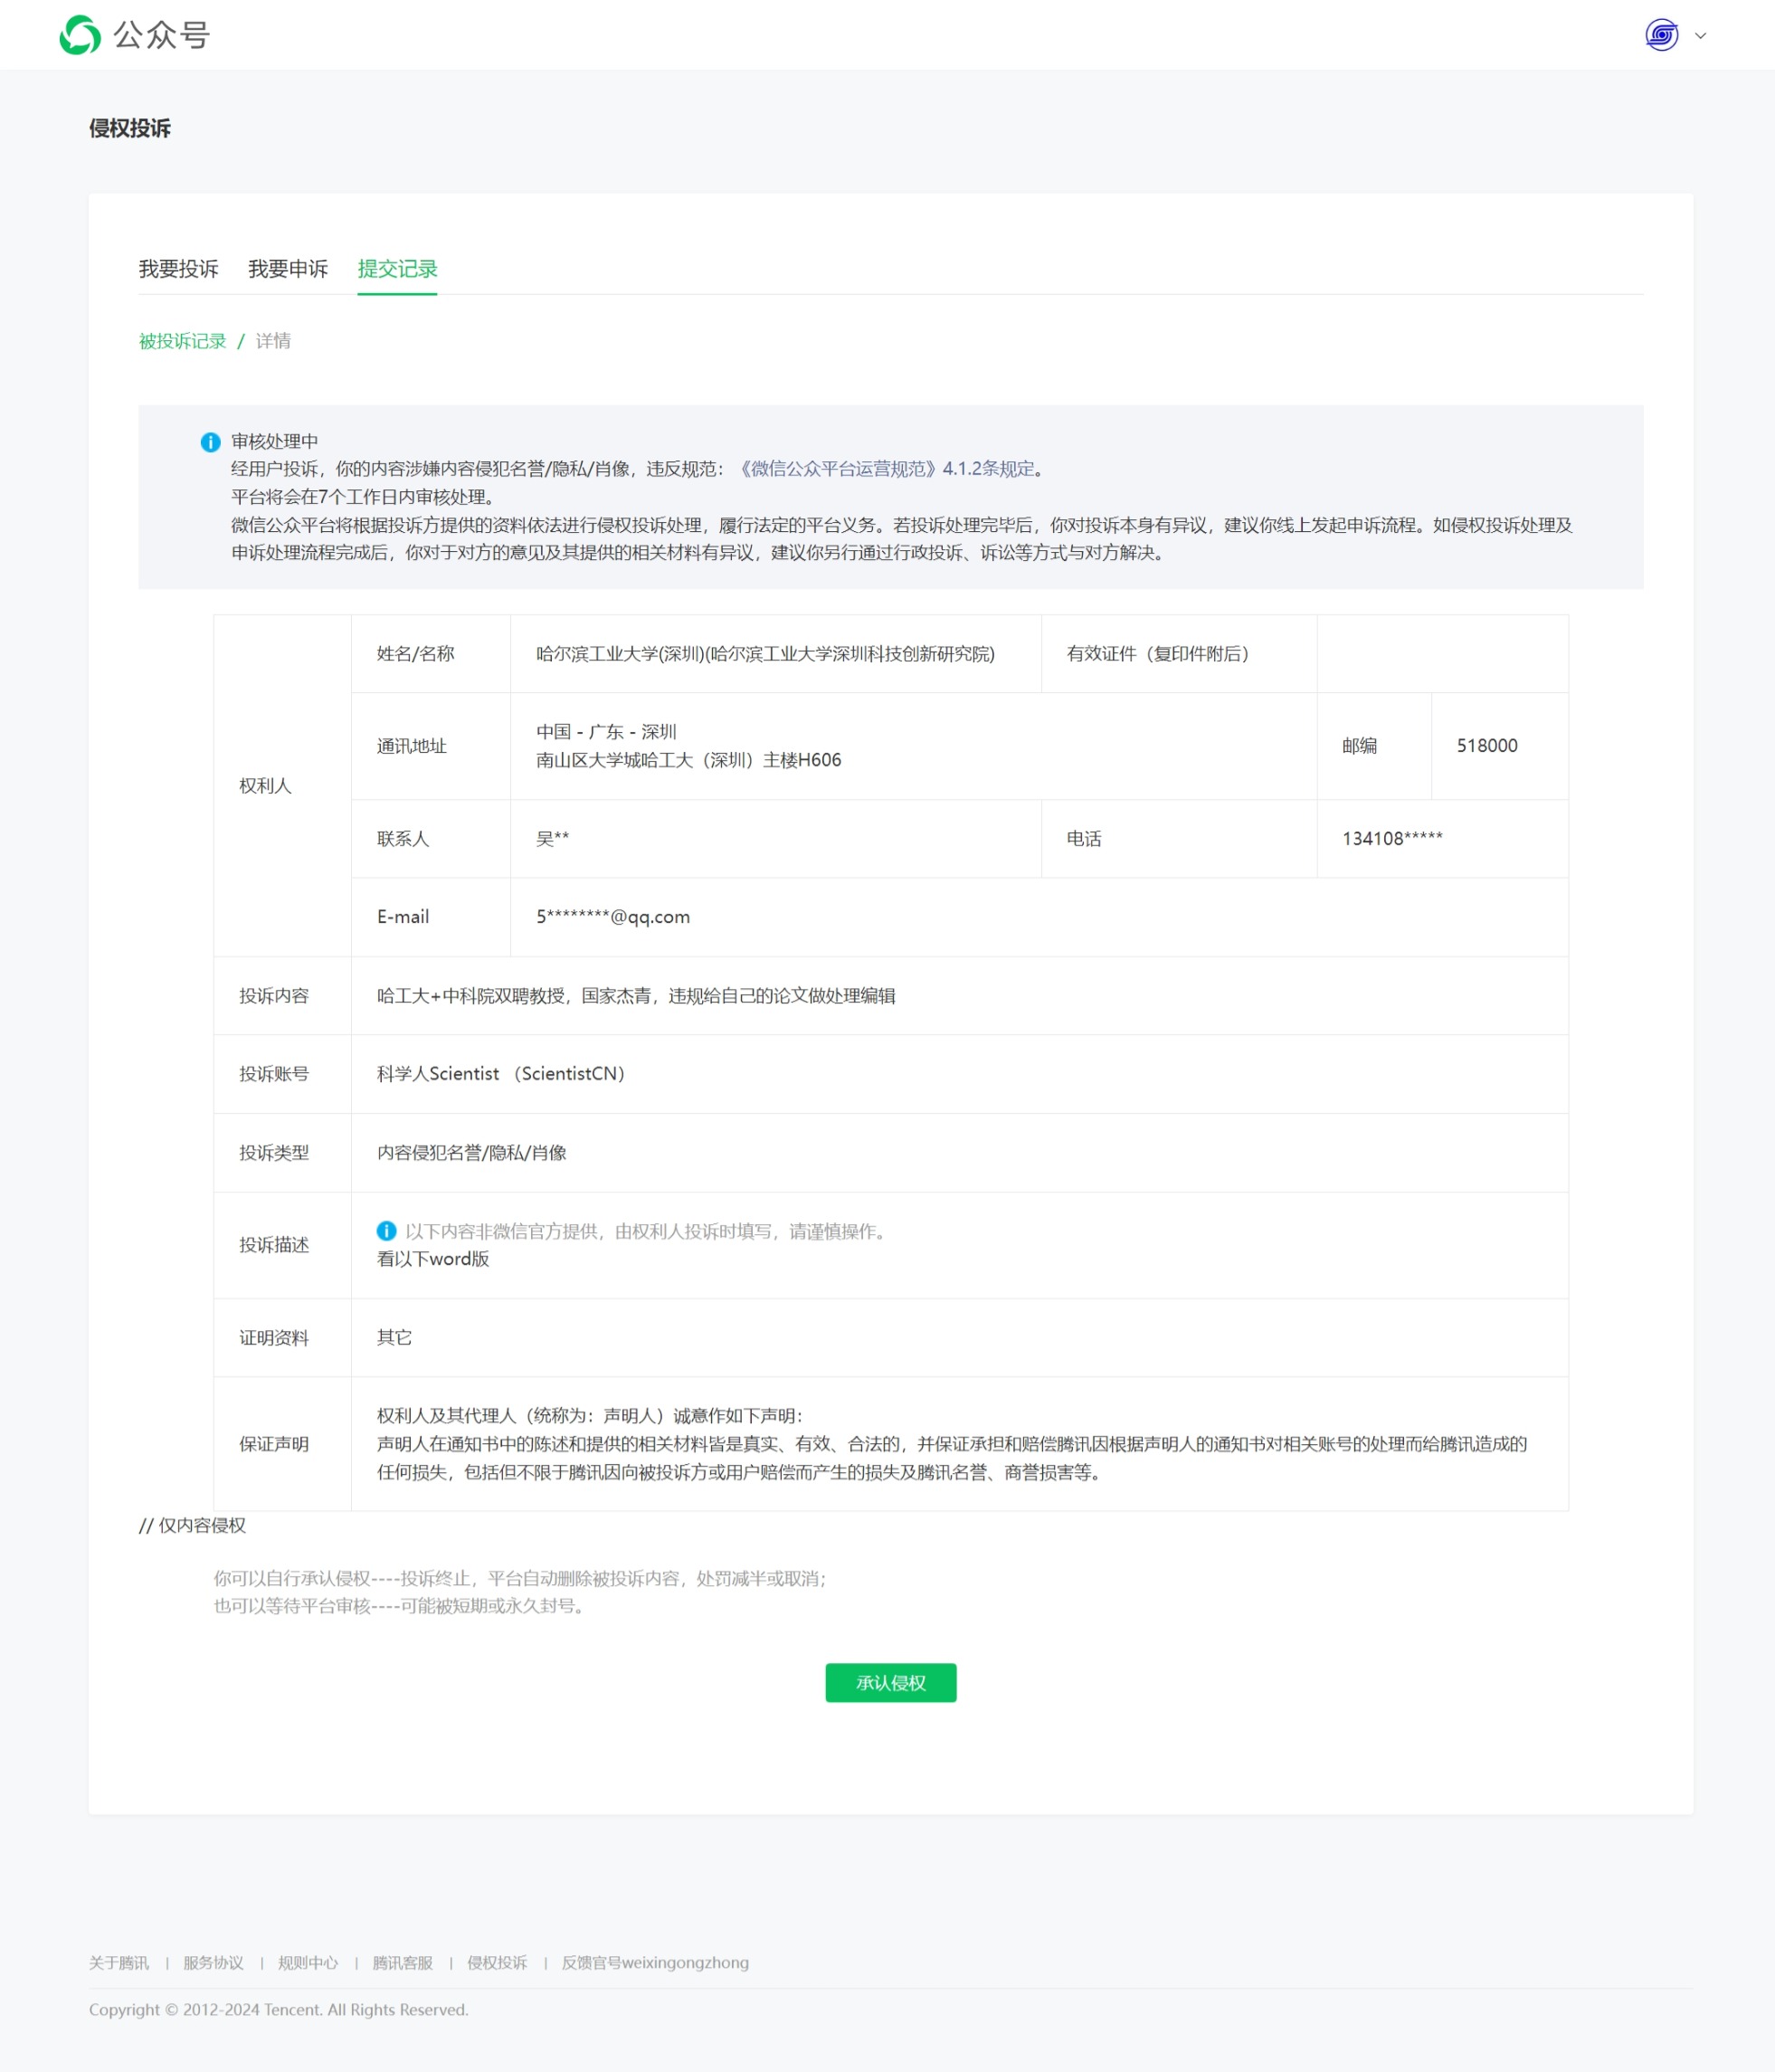Click the 电话 label cell

[1178, 838]
